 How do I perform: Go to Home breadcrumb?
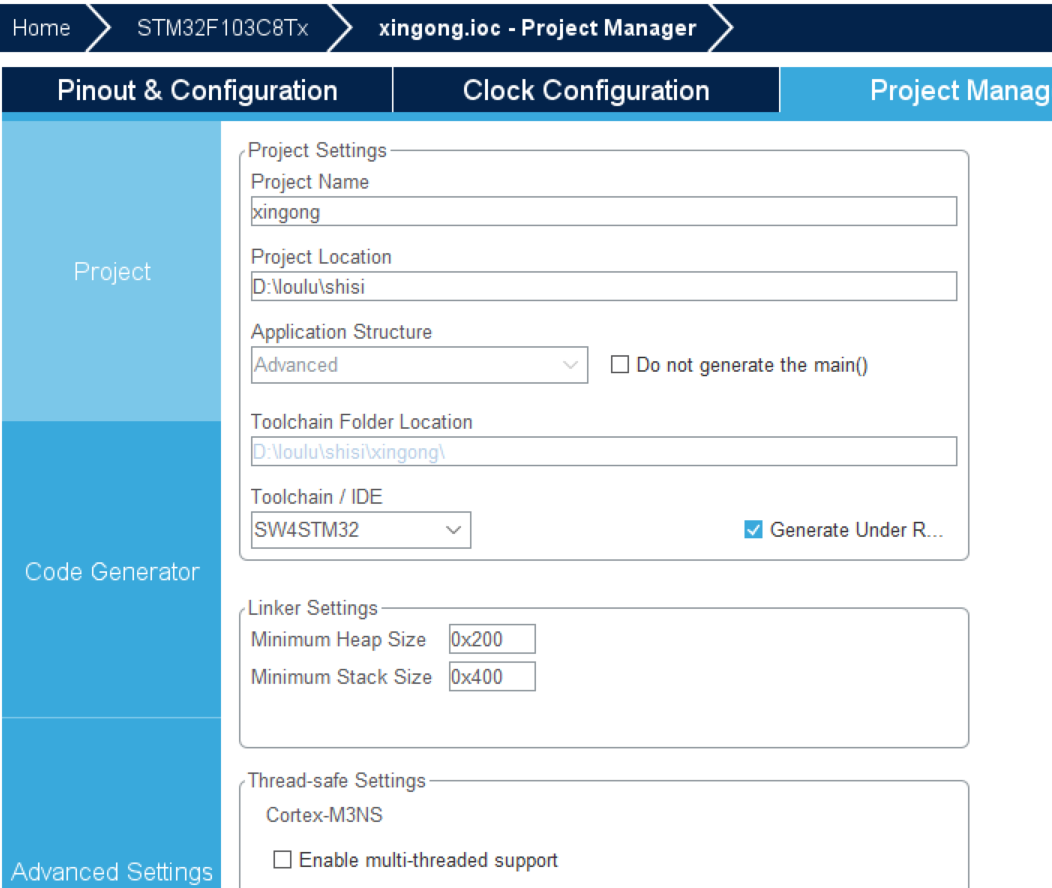(42, 27)
